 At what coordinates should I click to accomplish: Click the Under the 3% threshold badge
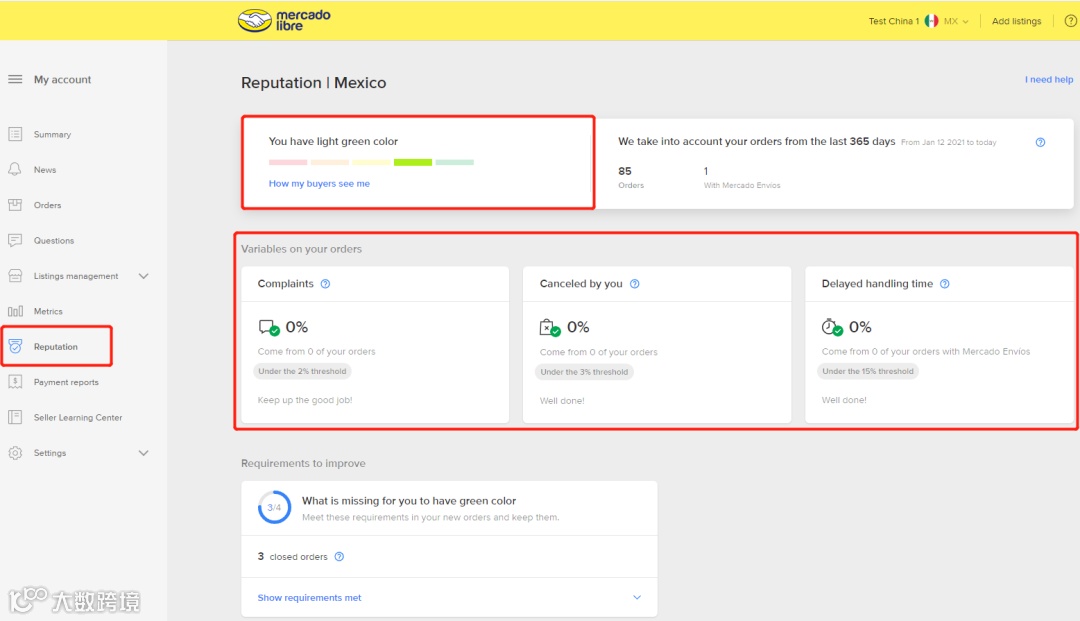(x=584, y=372)
